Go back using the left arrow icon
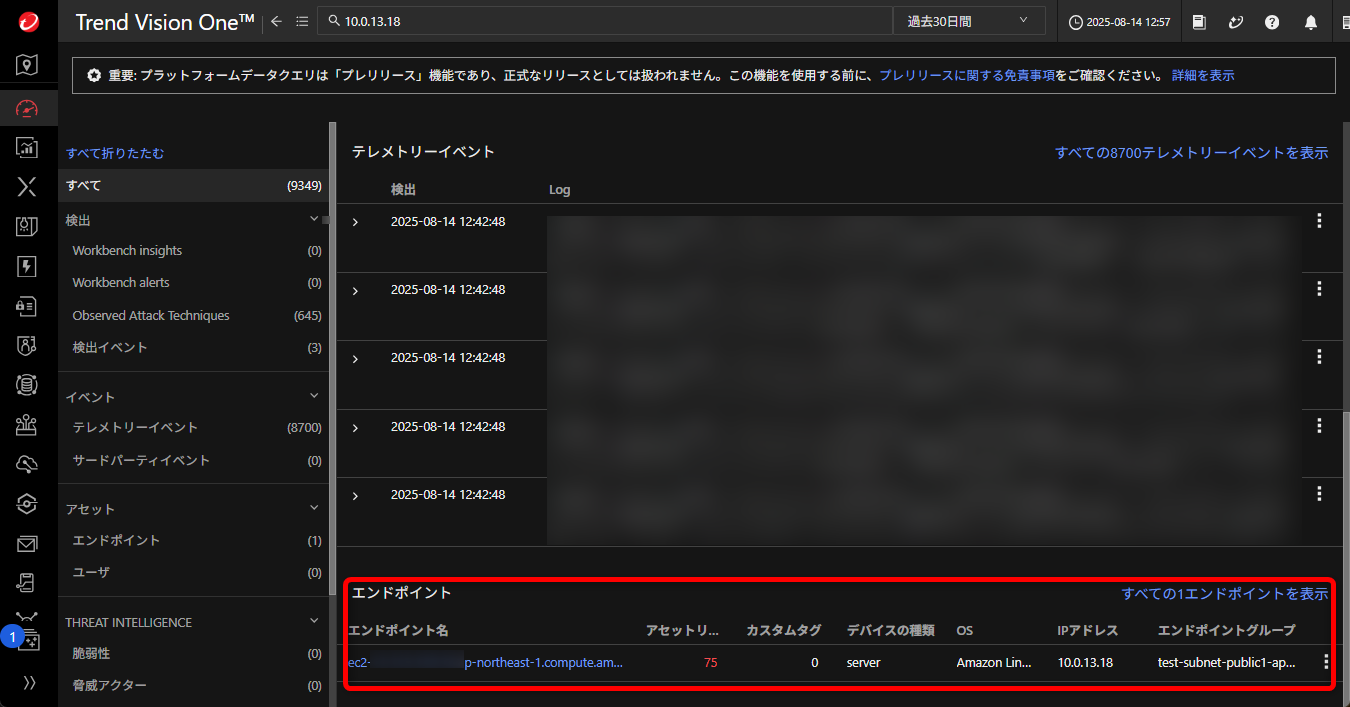1350x707 pixels. (277, 21)
